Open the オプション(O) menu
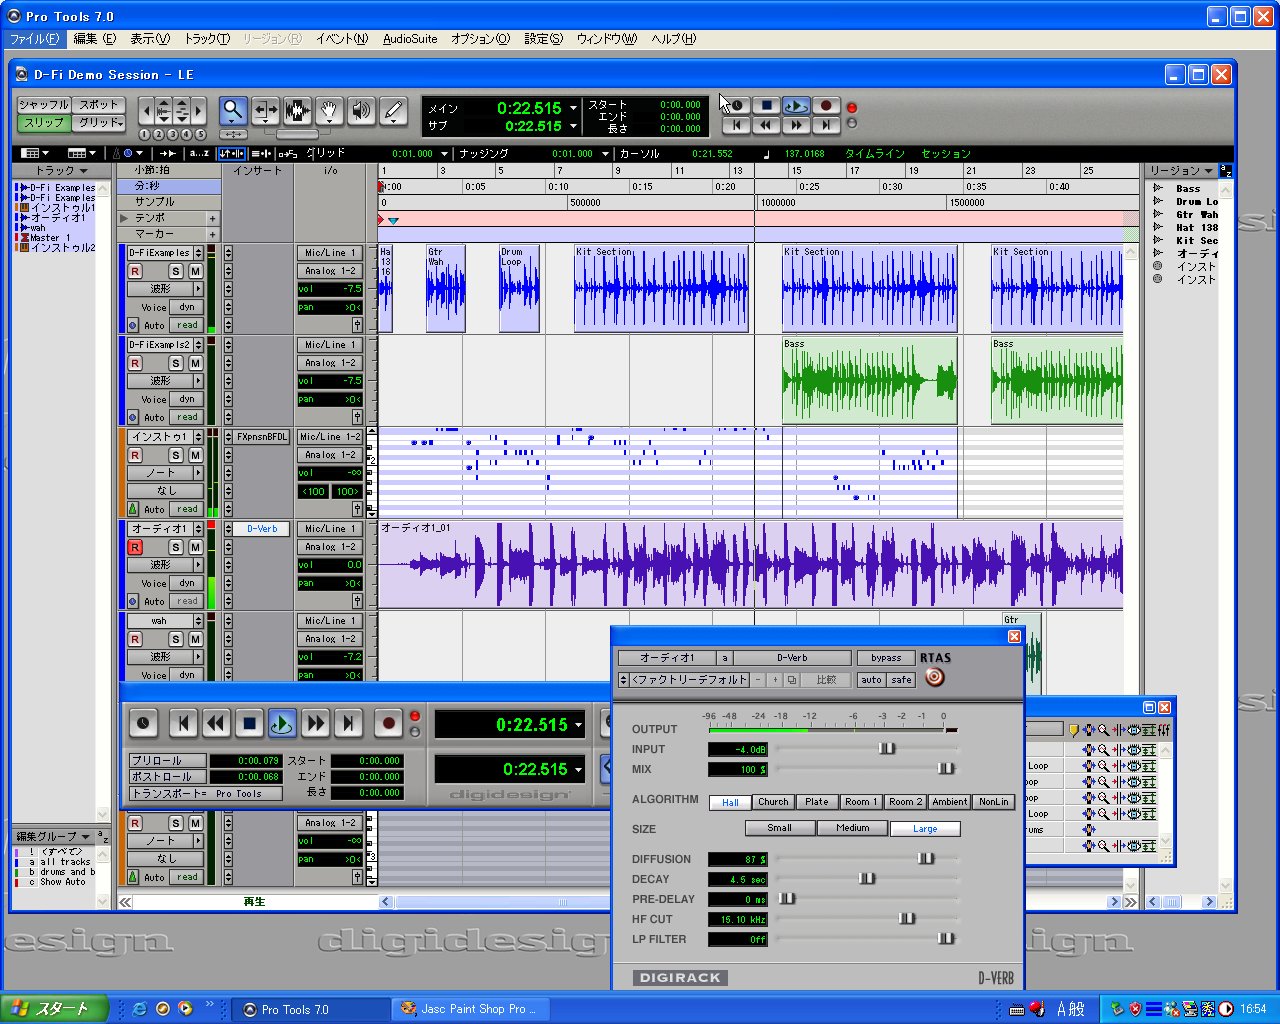 pyautogui.click(x=480, y=39)
